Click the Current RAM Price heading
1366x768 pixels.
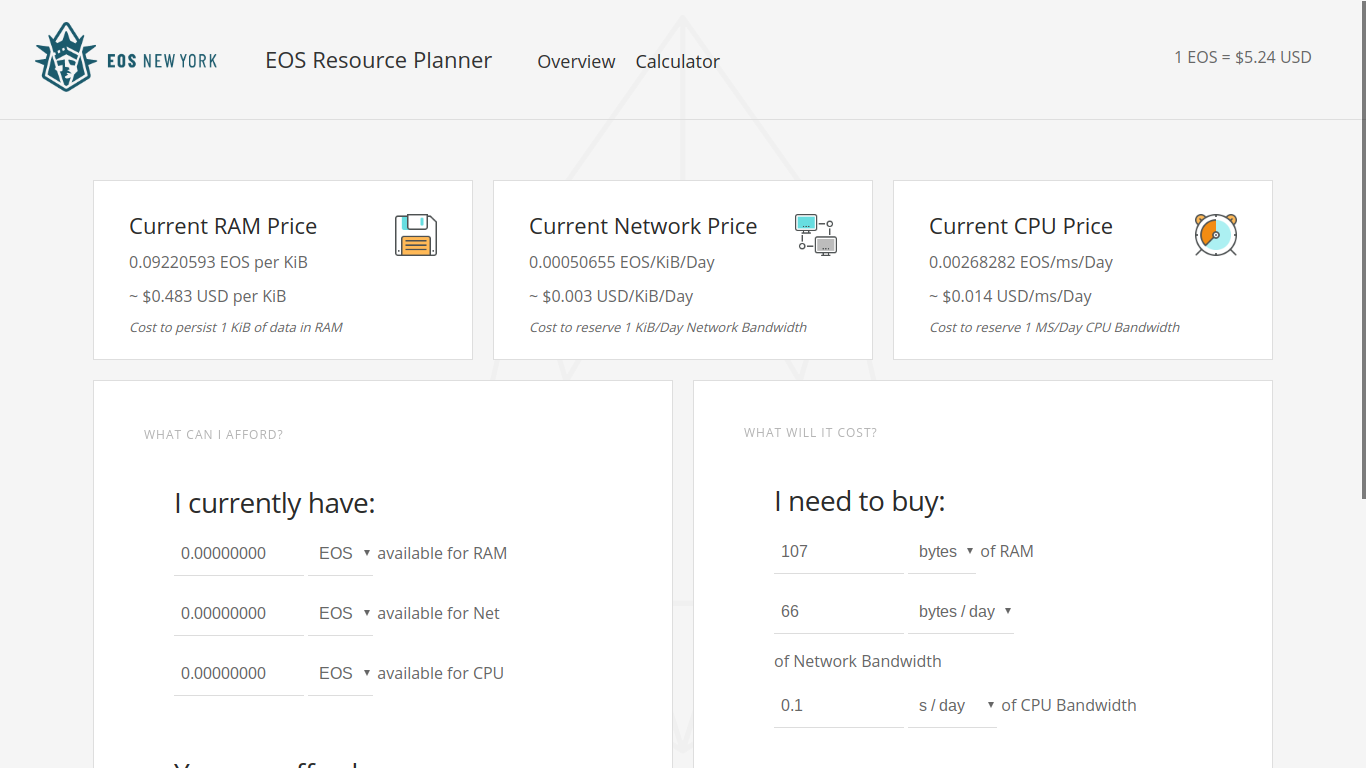pos(223,226)
